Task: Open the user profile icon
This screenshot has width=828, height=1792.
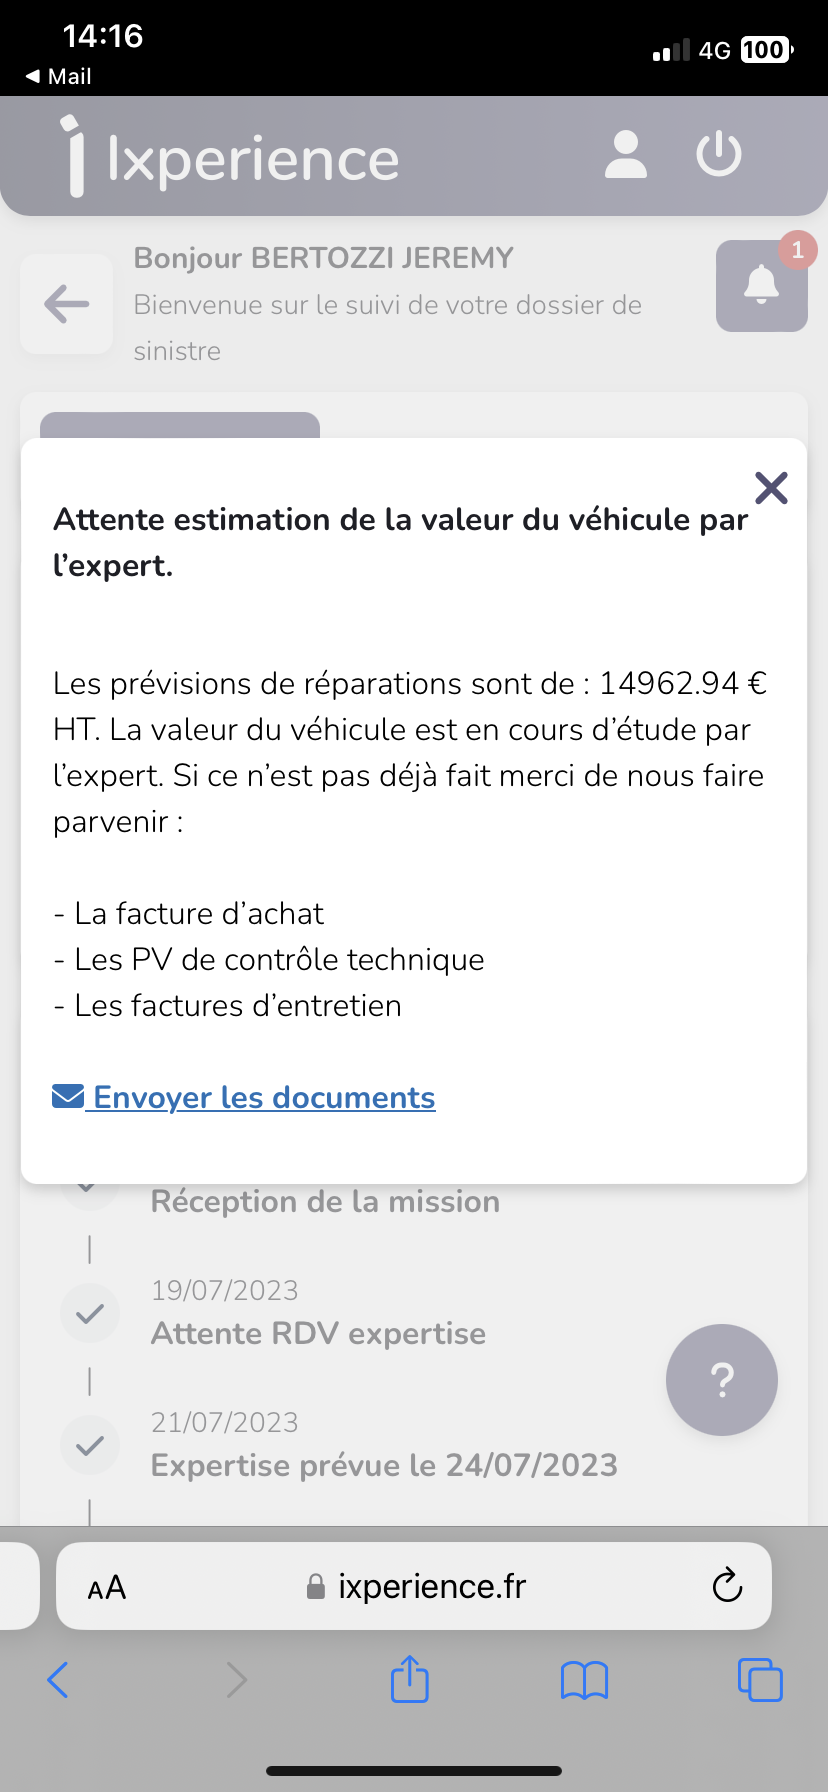Action: 626,155
